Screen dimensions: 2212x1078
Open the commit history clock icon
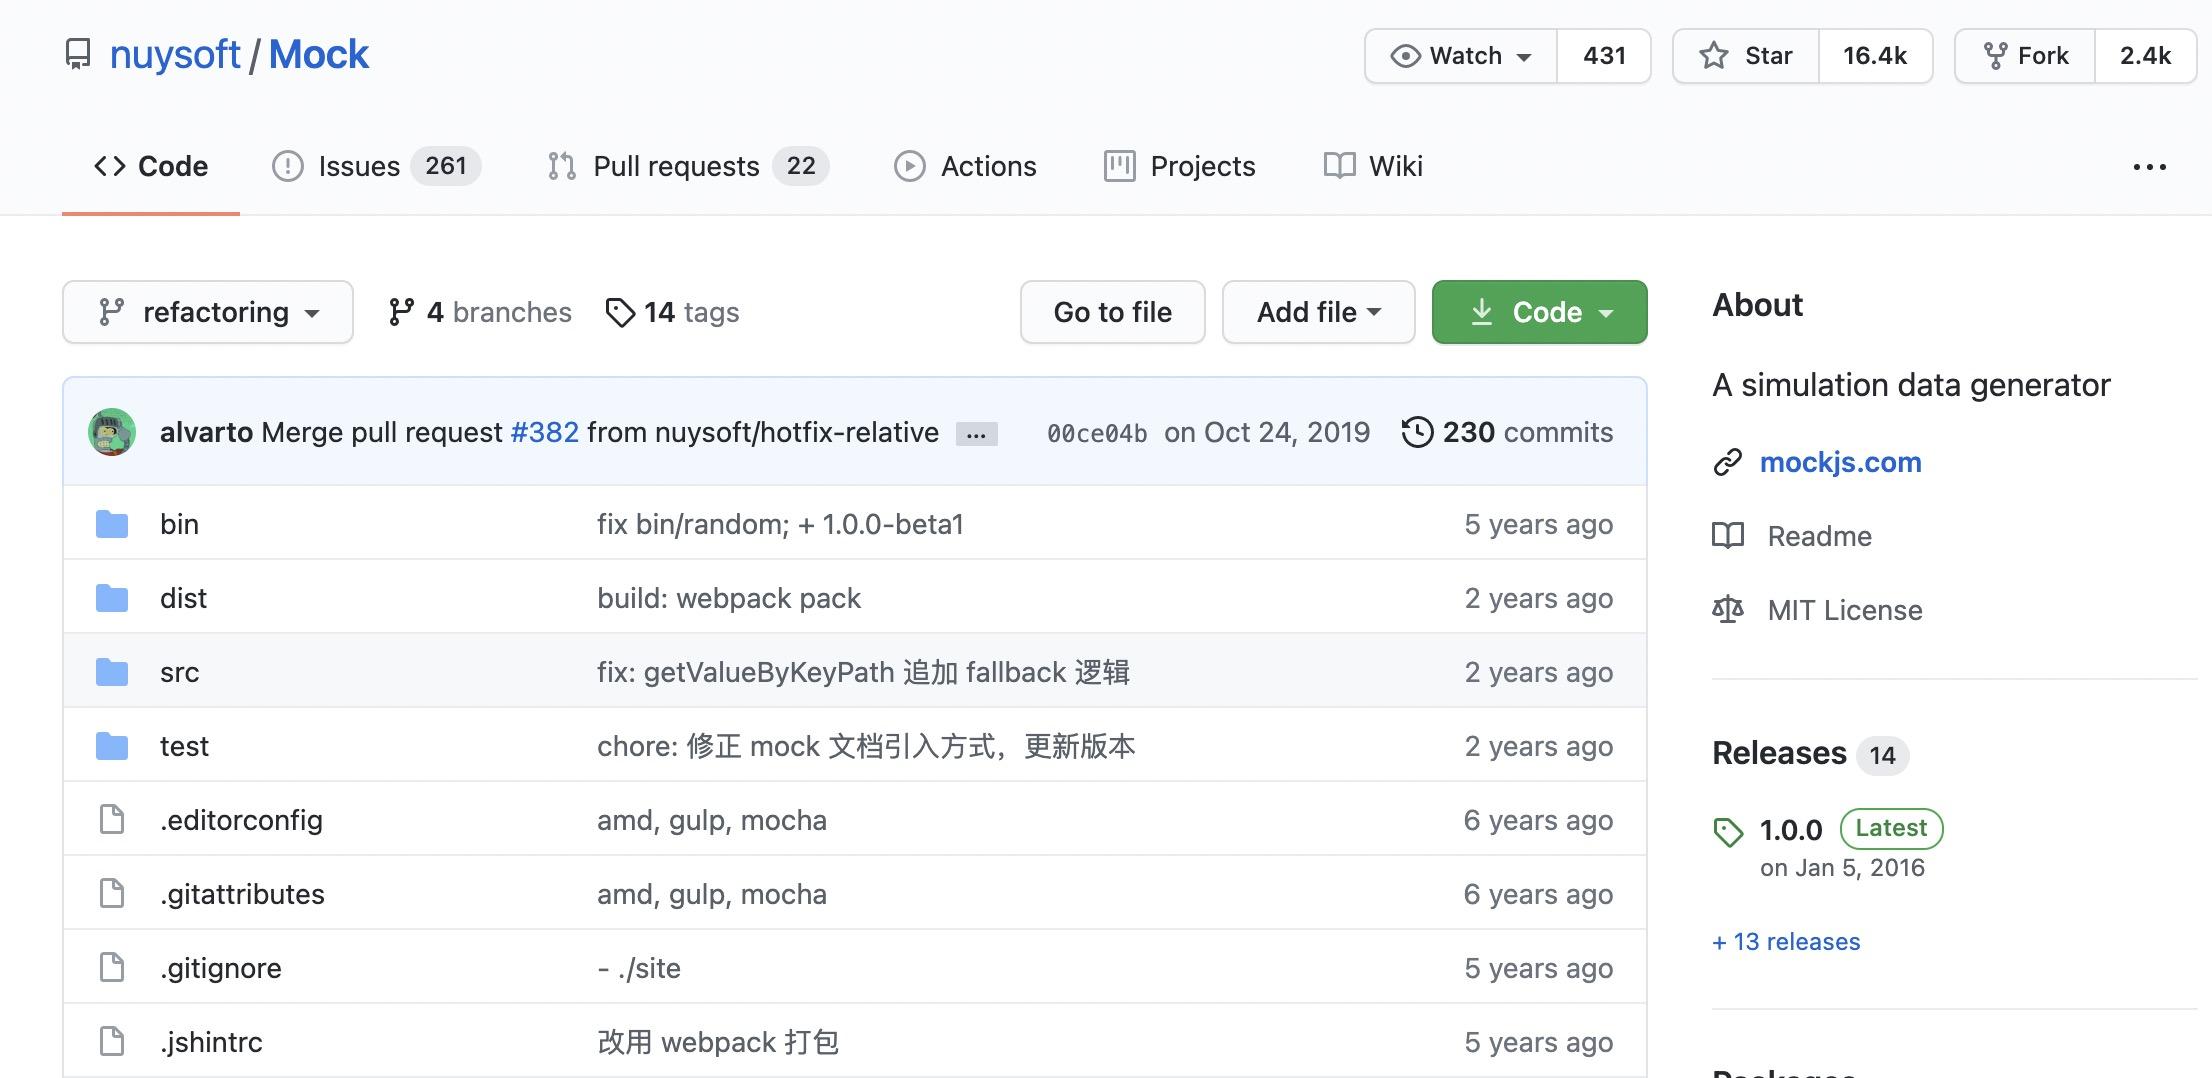(x=1419, y=432)
